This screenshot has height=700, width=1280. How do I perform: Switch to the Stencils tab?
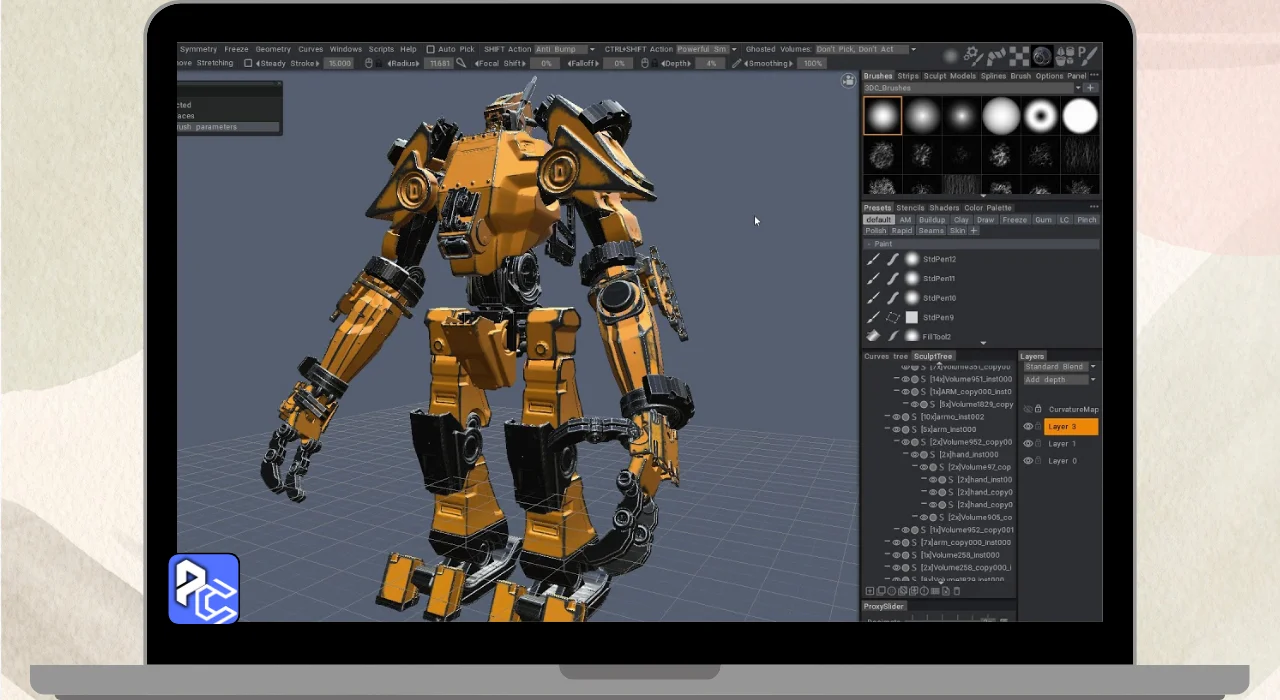910,208
